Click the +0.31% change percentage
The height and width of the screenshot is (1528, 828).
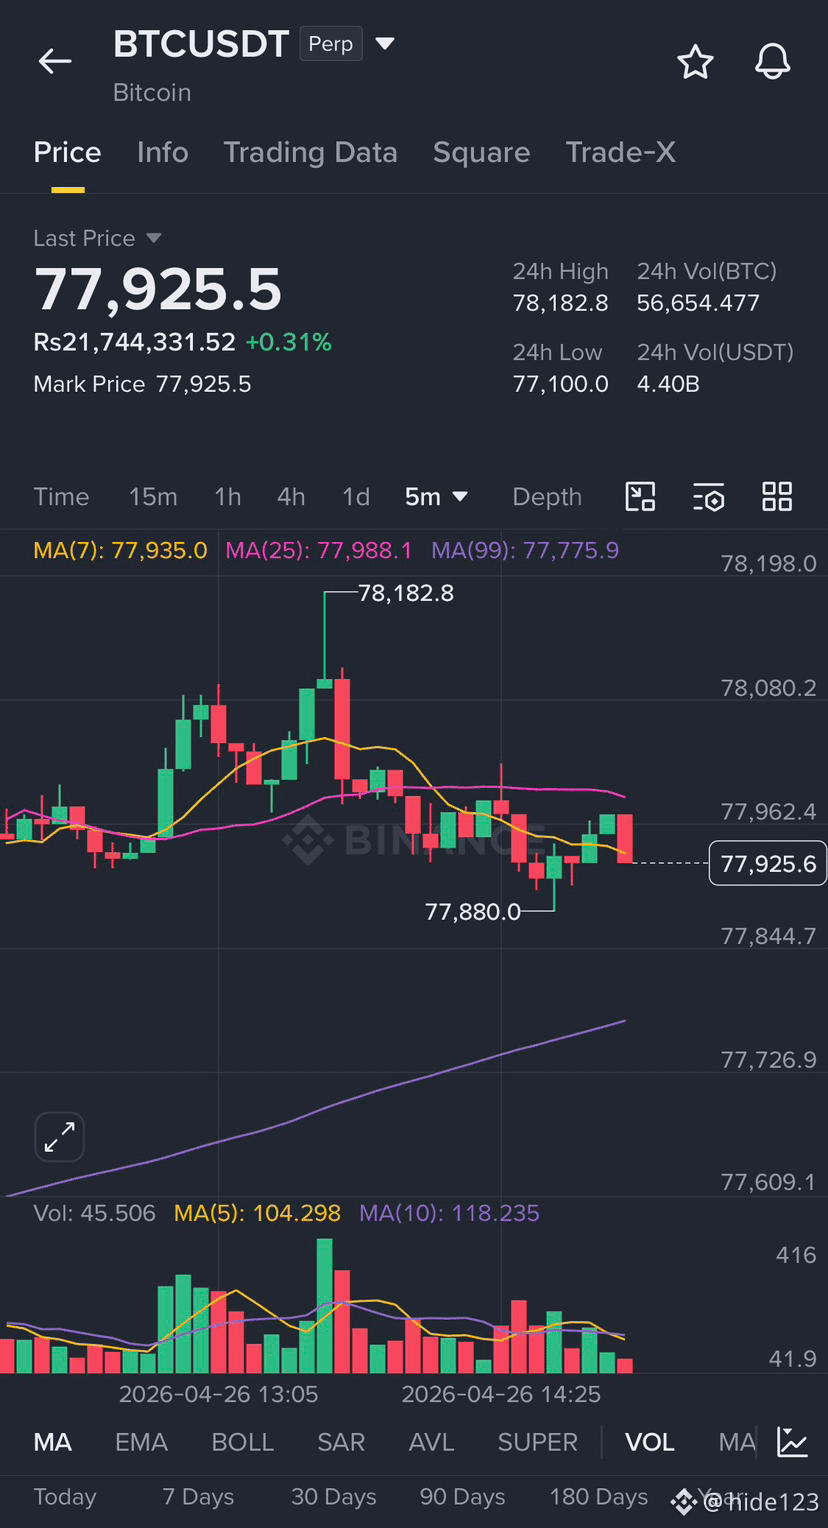pyautogui.click(x=288, y=342)
